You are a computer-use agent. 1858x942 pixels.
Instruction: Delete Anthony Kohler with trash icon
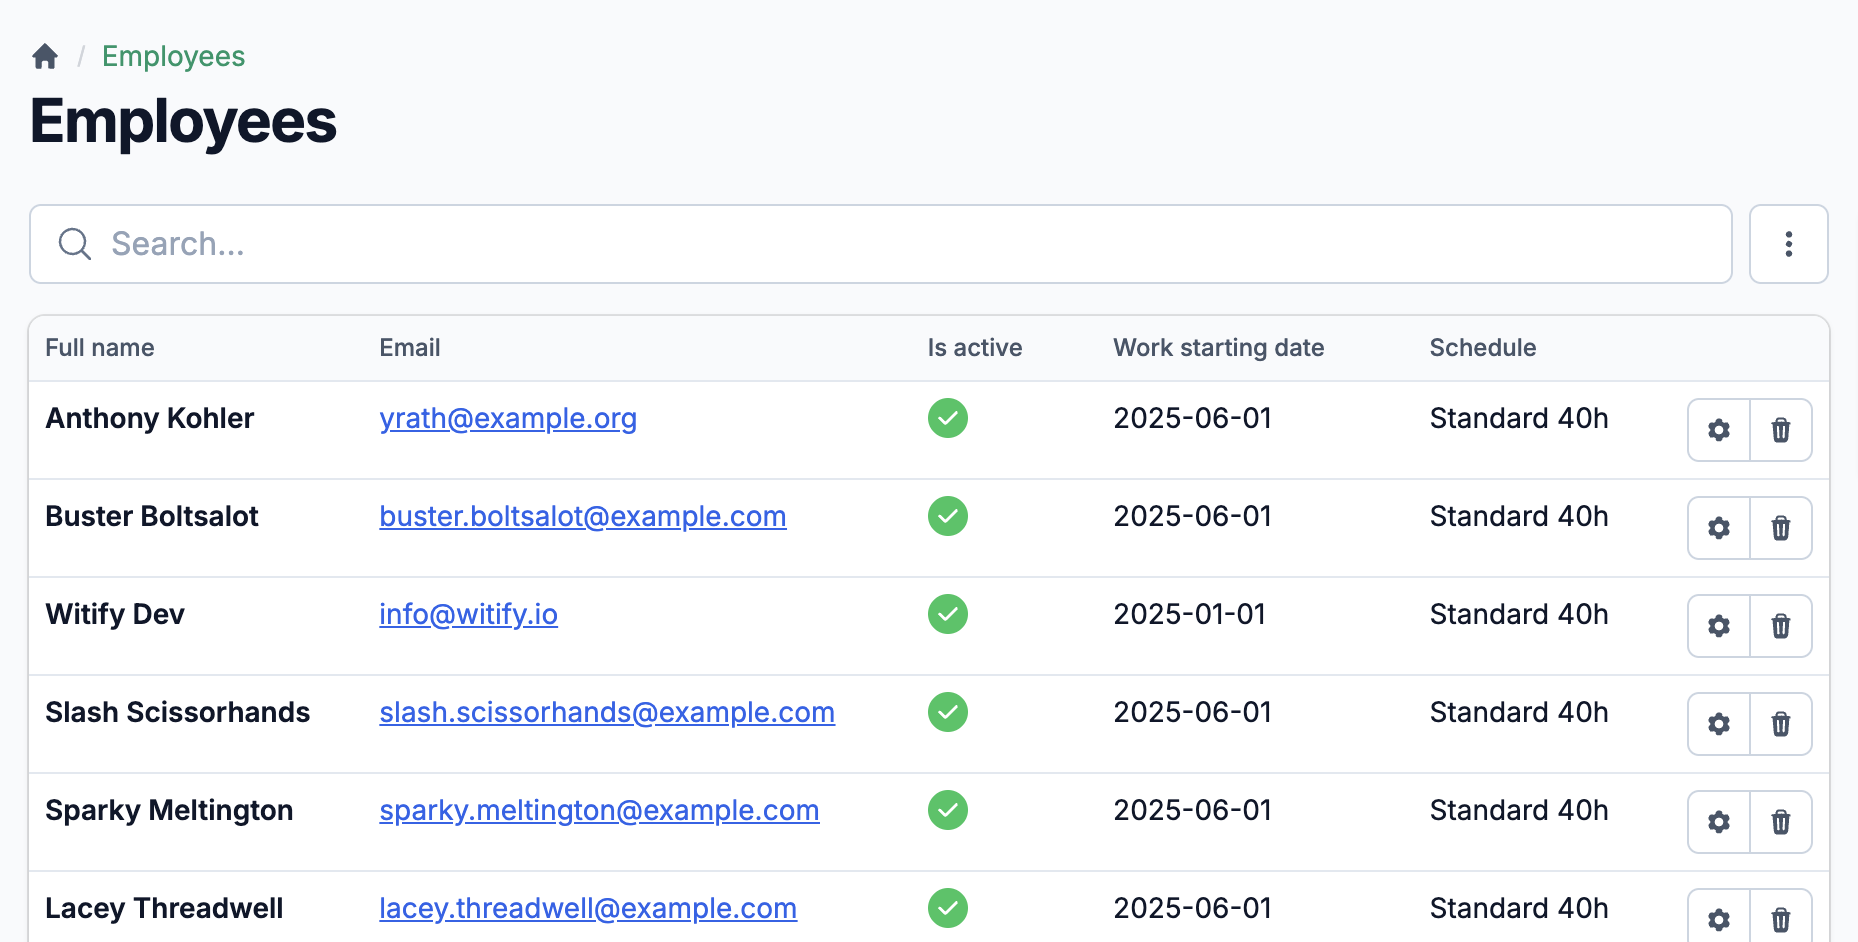(x=1781, y=430)
